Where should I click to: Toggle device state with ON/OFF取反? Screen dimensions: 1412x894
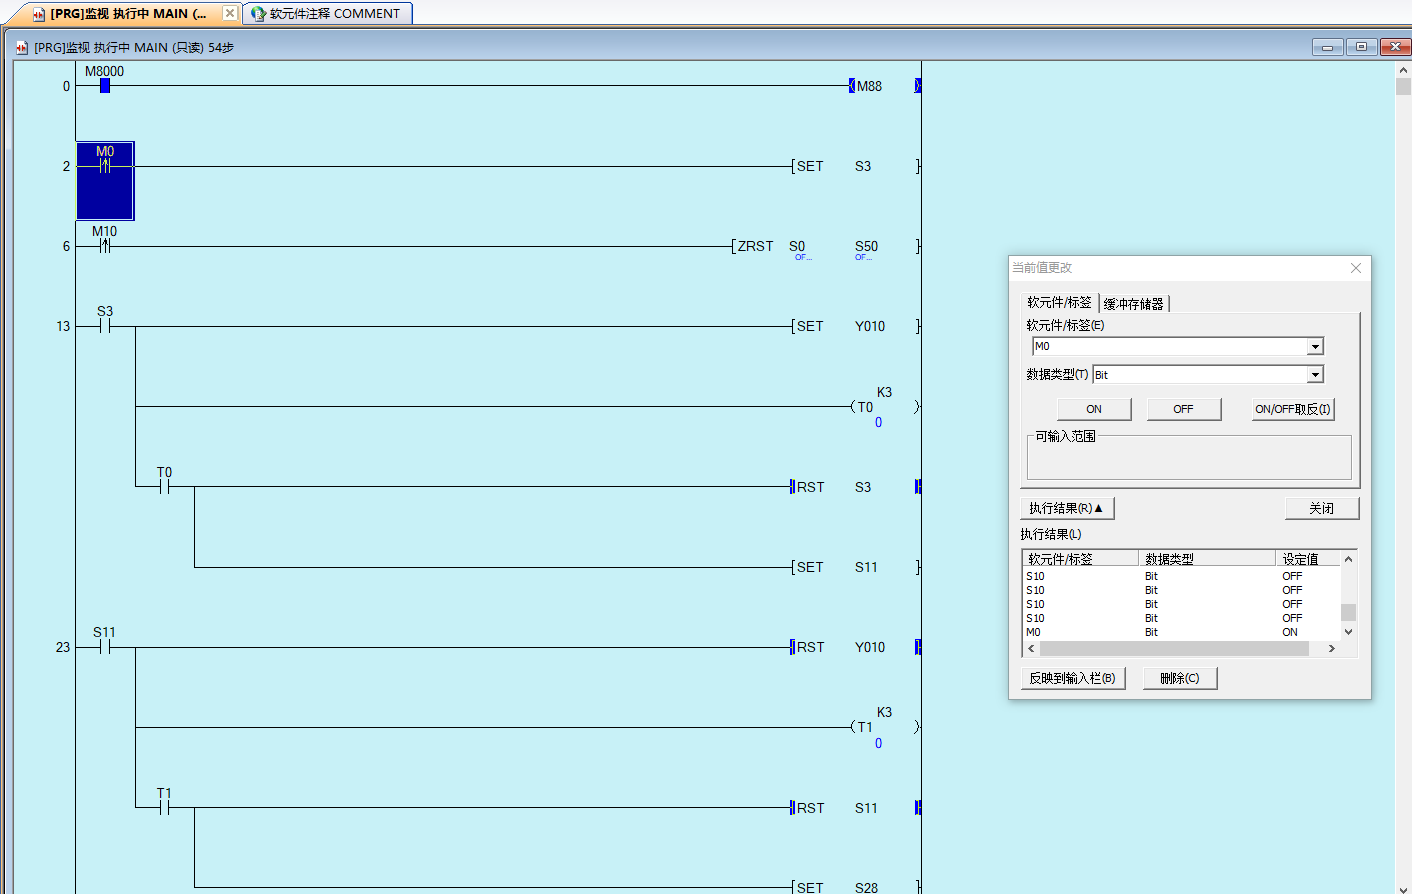(x=1292, y=409)
